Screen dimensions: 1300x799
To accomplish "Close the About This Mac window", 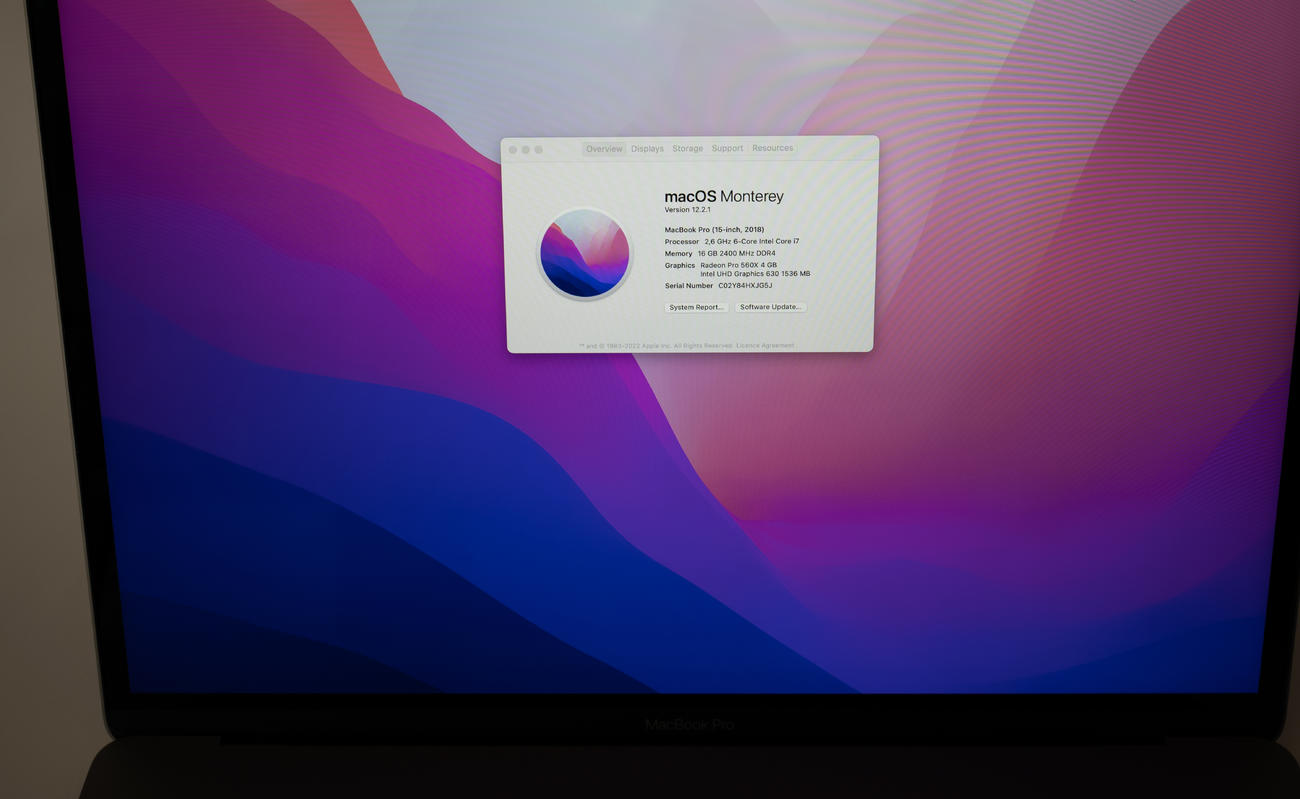I will [513, 150].
